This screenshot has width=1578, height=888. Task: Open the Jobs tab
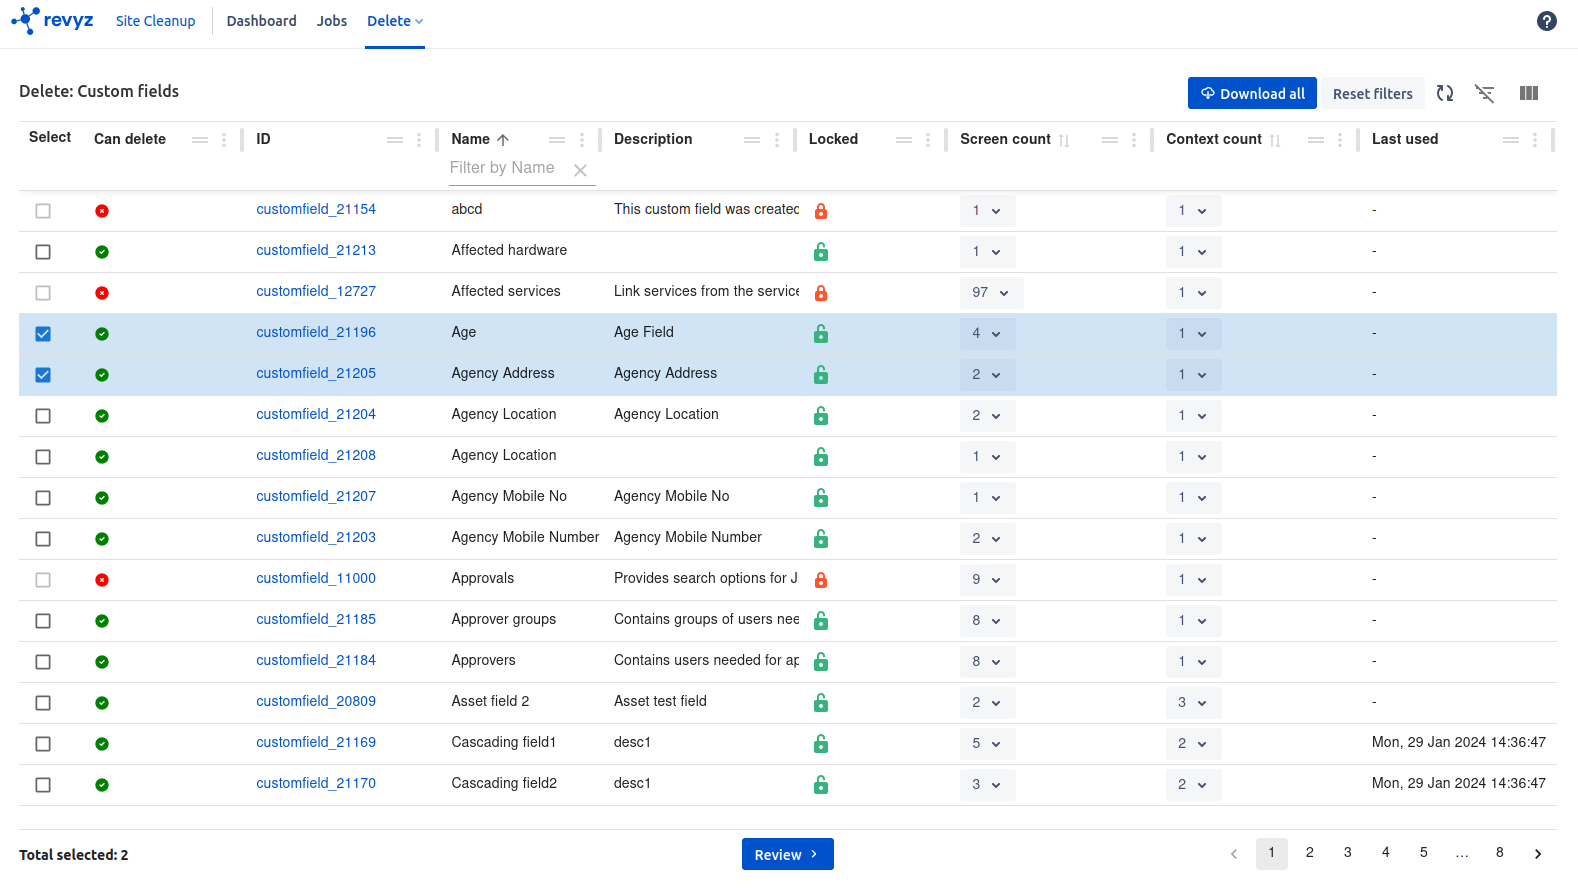click(x=332, y=21)
